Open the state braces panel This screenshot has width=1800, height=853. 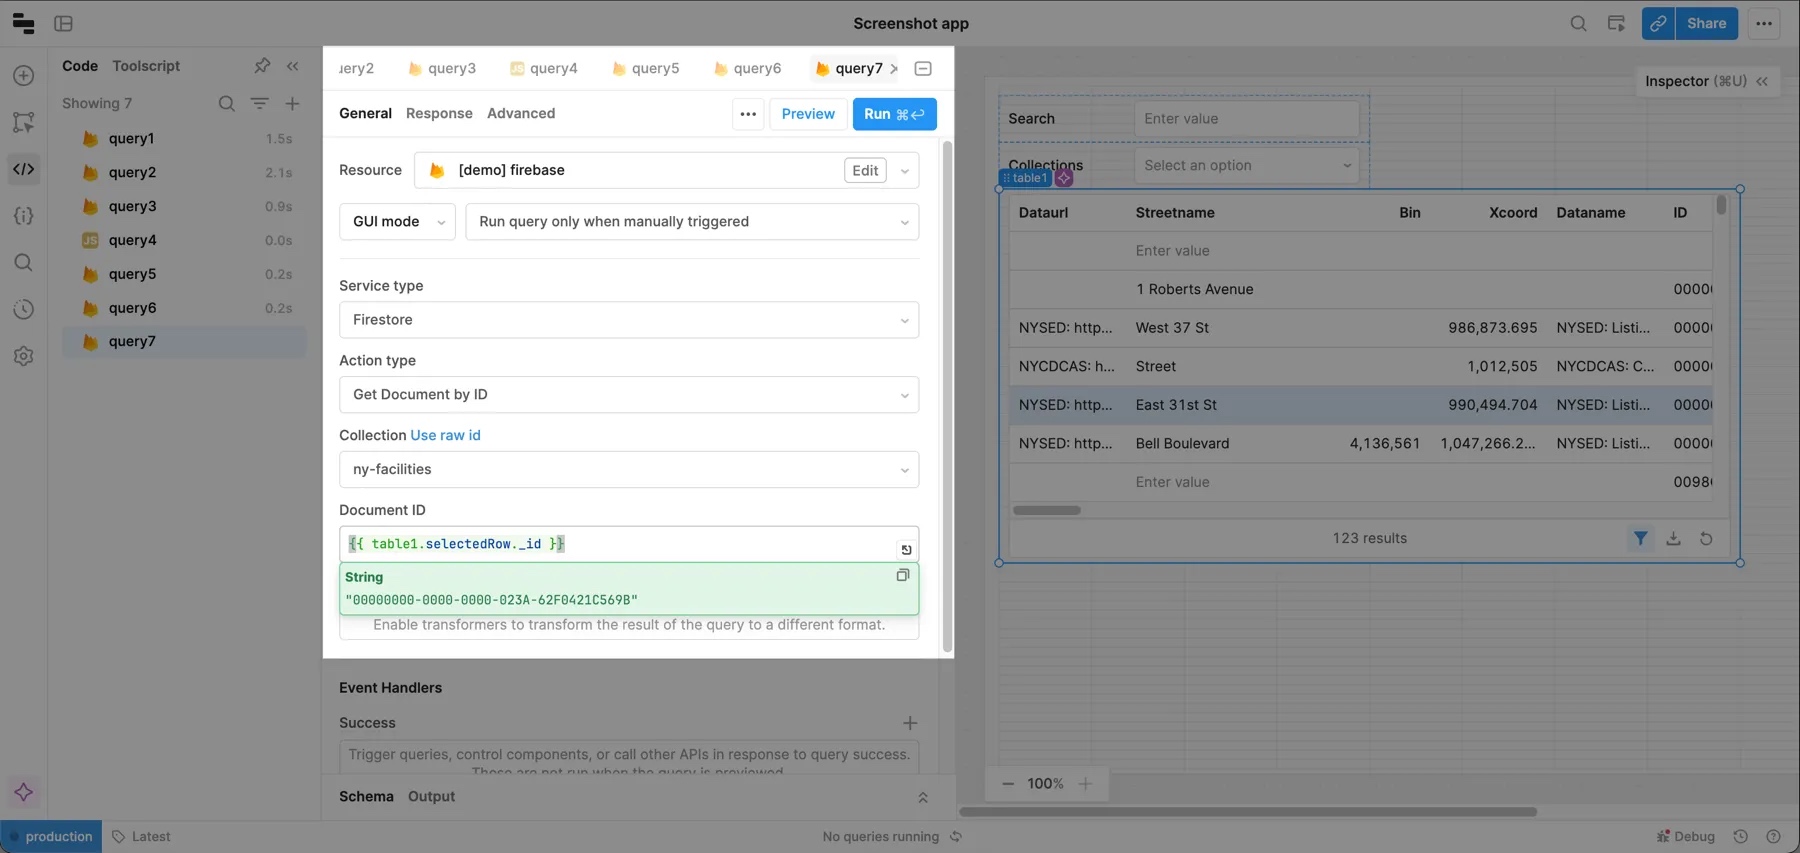pyautogui.click(x=24, y=216)
